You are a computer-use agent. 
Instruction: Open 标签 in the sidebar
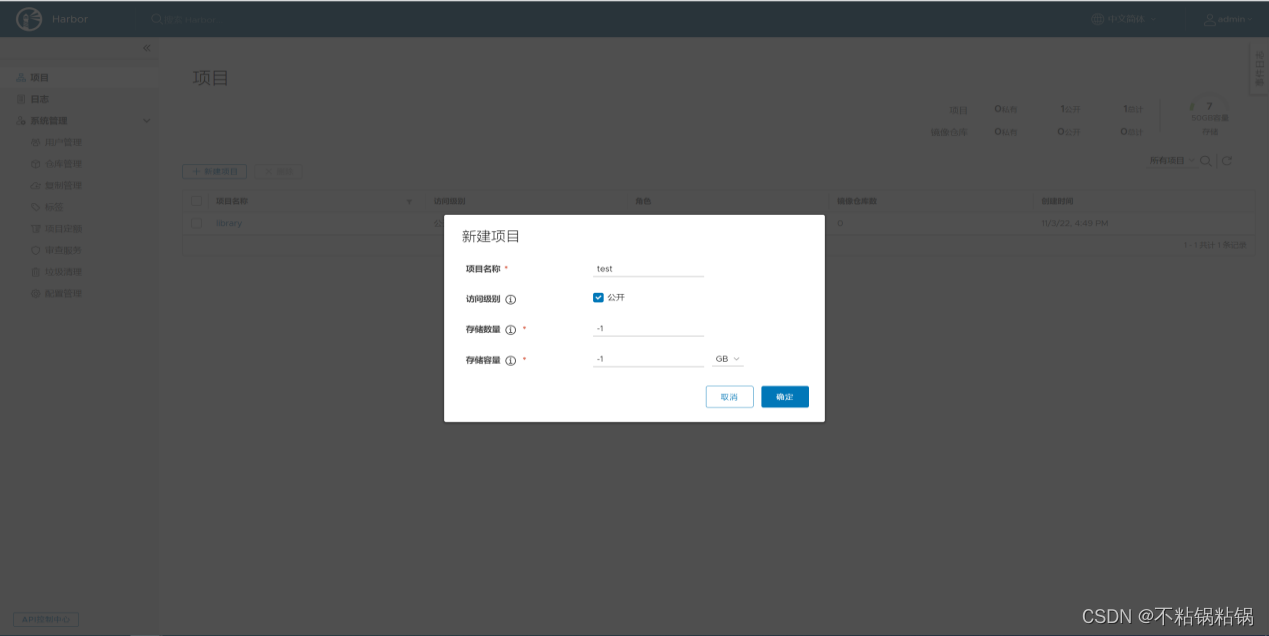click(48, 207)
